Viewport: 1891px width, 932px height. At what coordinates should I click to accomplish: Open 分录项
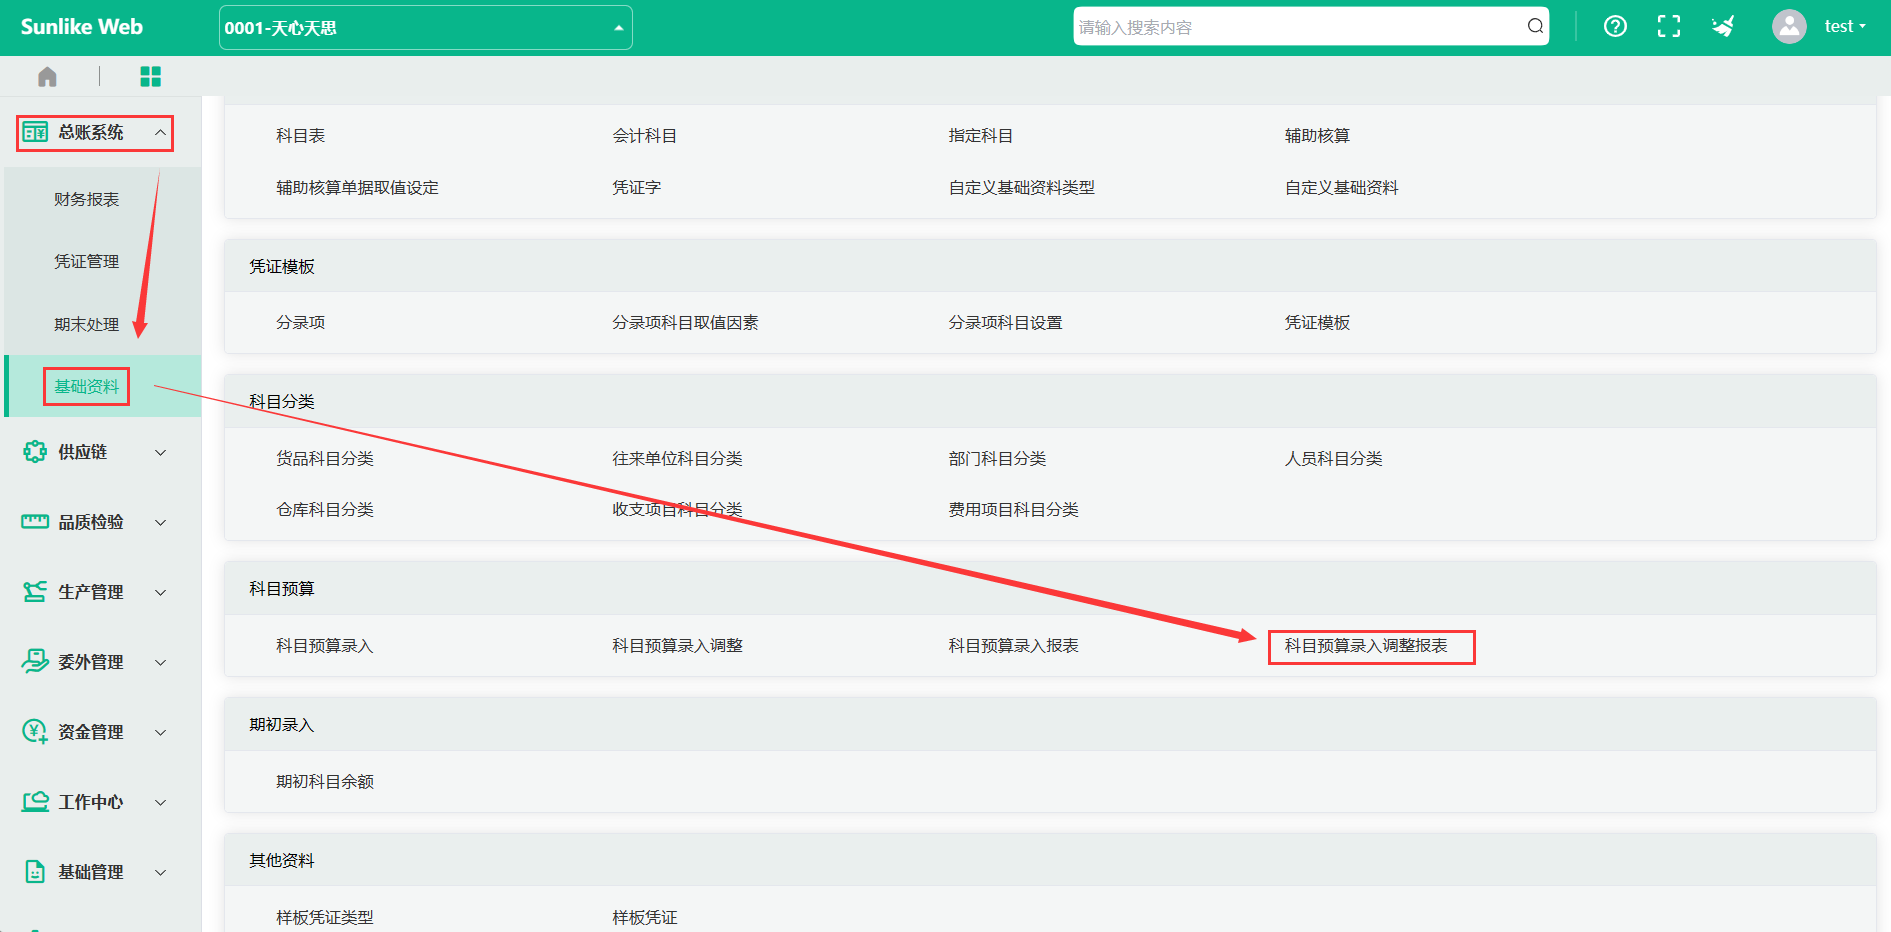point(301,323)
